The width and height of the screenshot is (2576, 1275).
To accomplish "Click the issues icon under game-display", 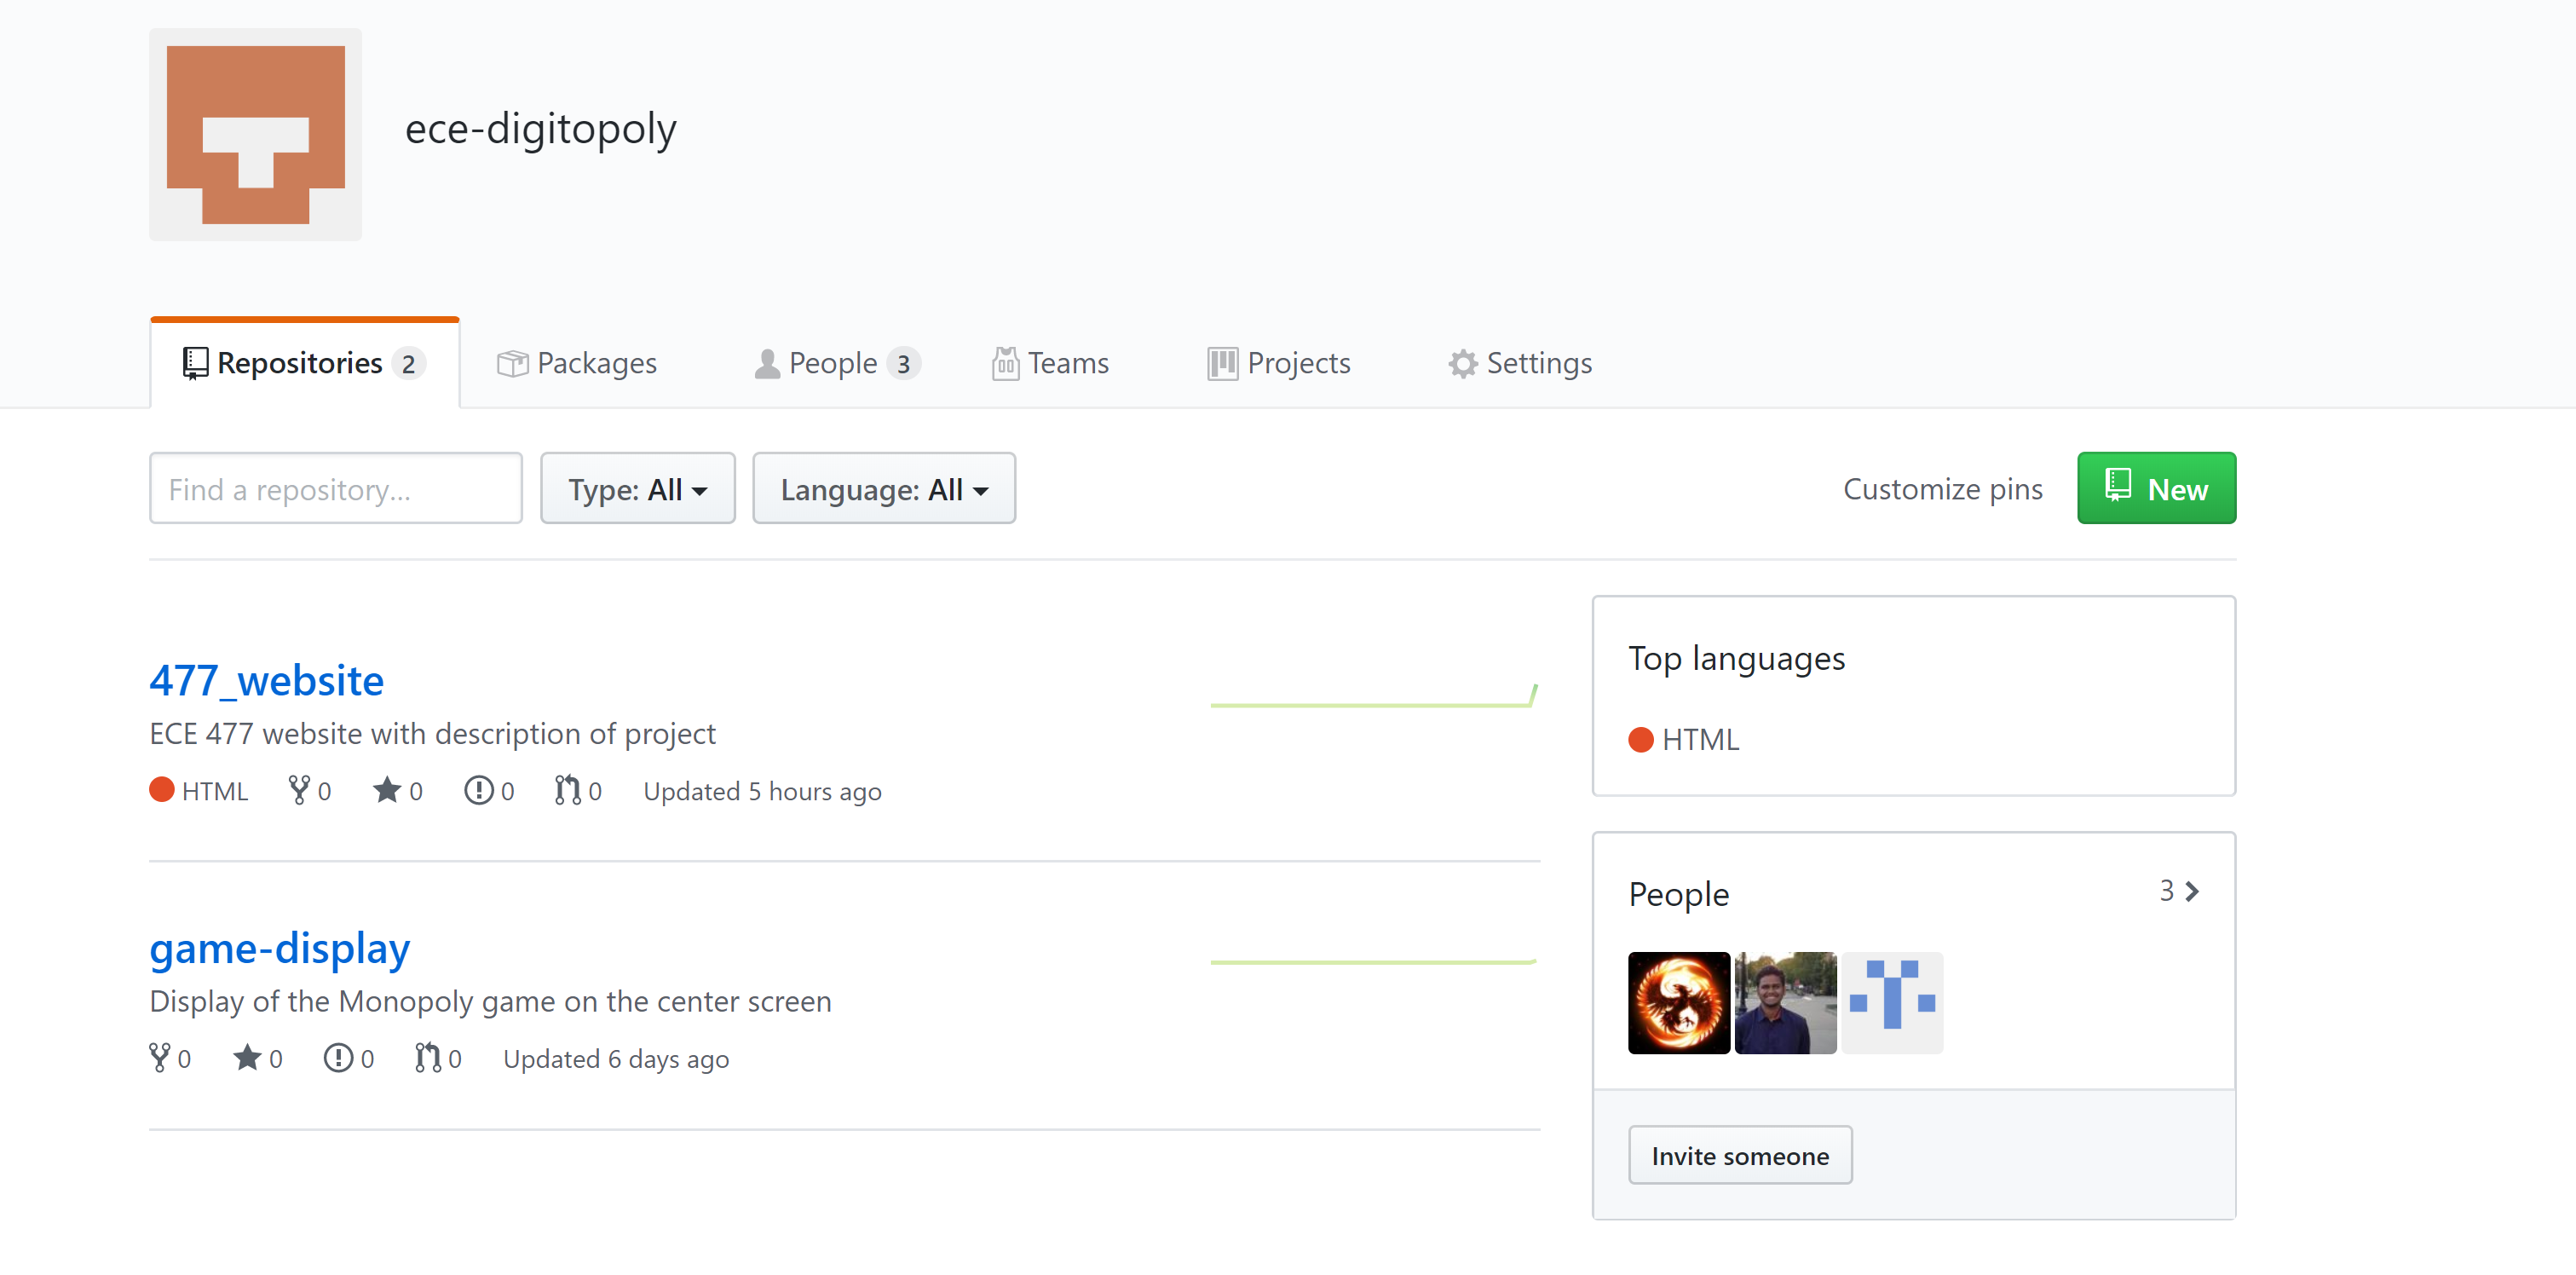I will 338,1058.
